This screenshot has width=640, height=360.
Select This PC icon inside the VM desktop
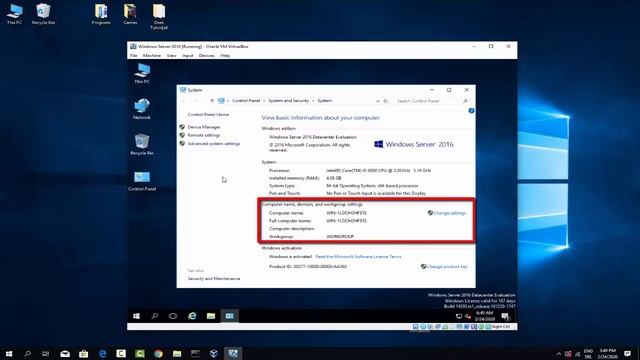coord(142,73)
